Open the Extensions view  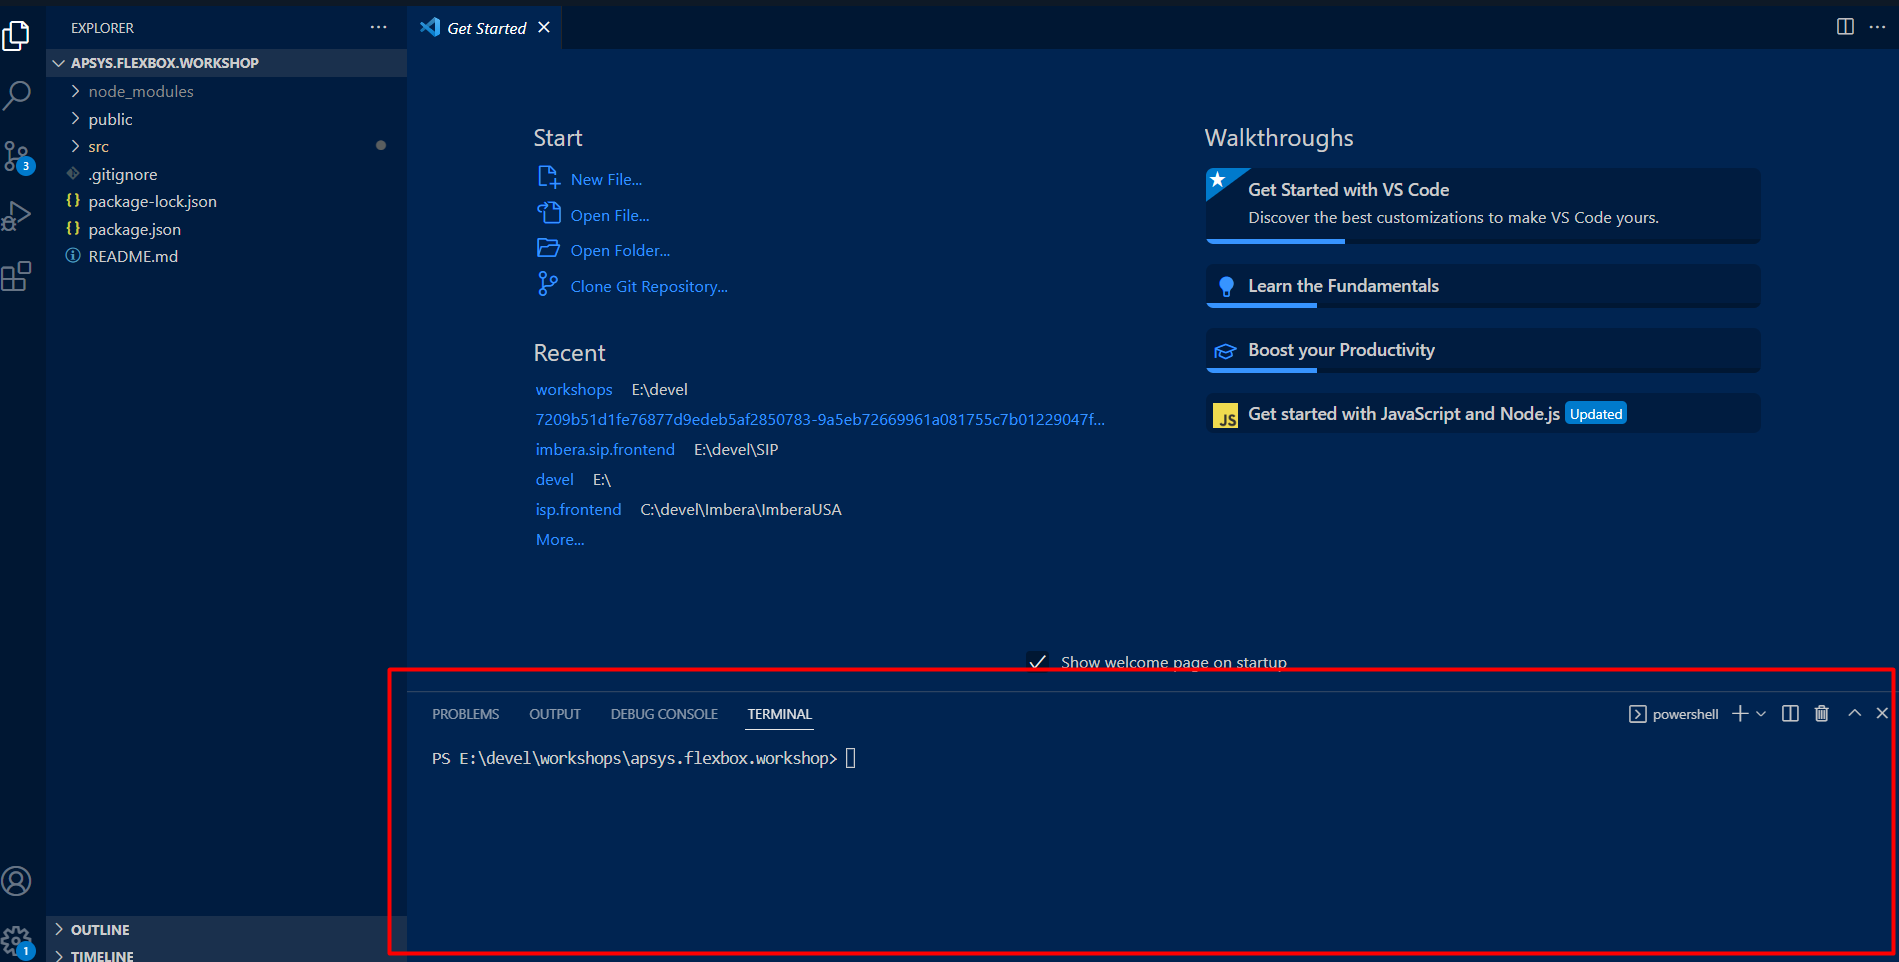tap(17, 276)
